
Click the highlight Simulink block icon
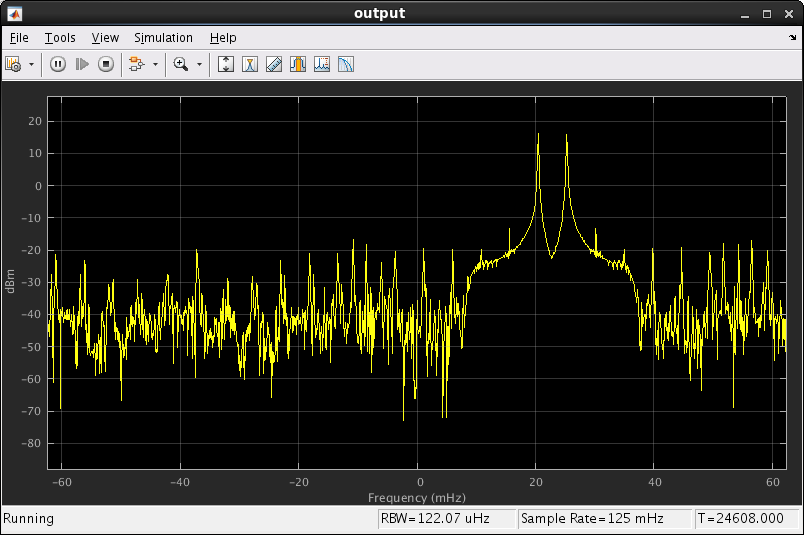click(x=137, y=64)
